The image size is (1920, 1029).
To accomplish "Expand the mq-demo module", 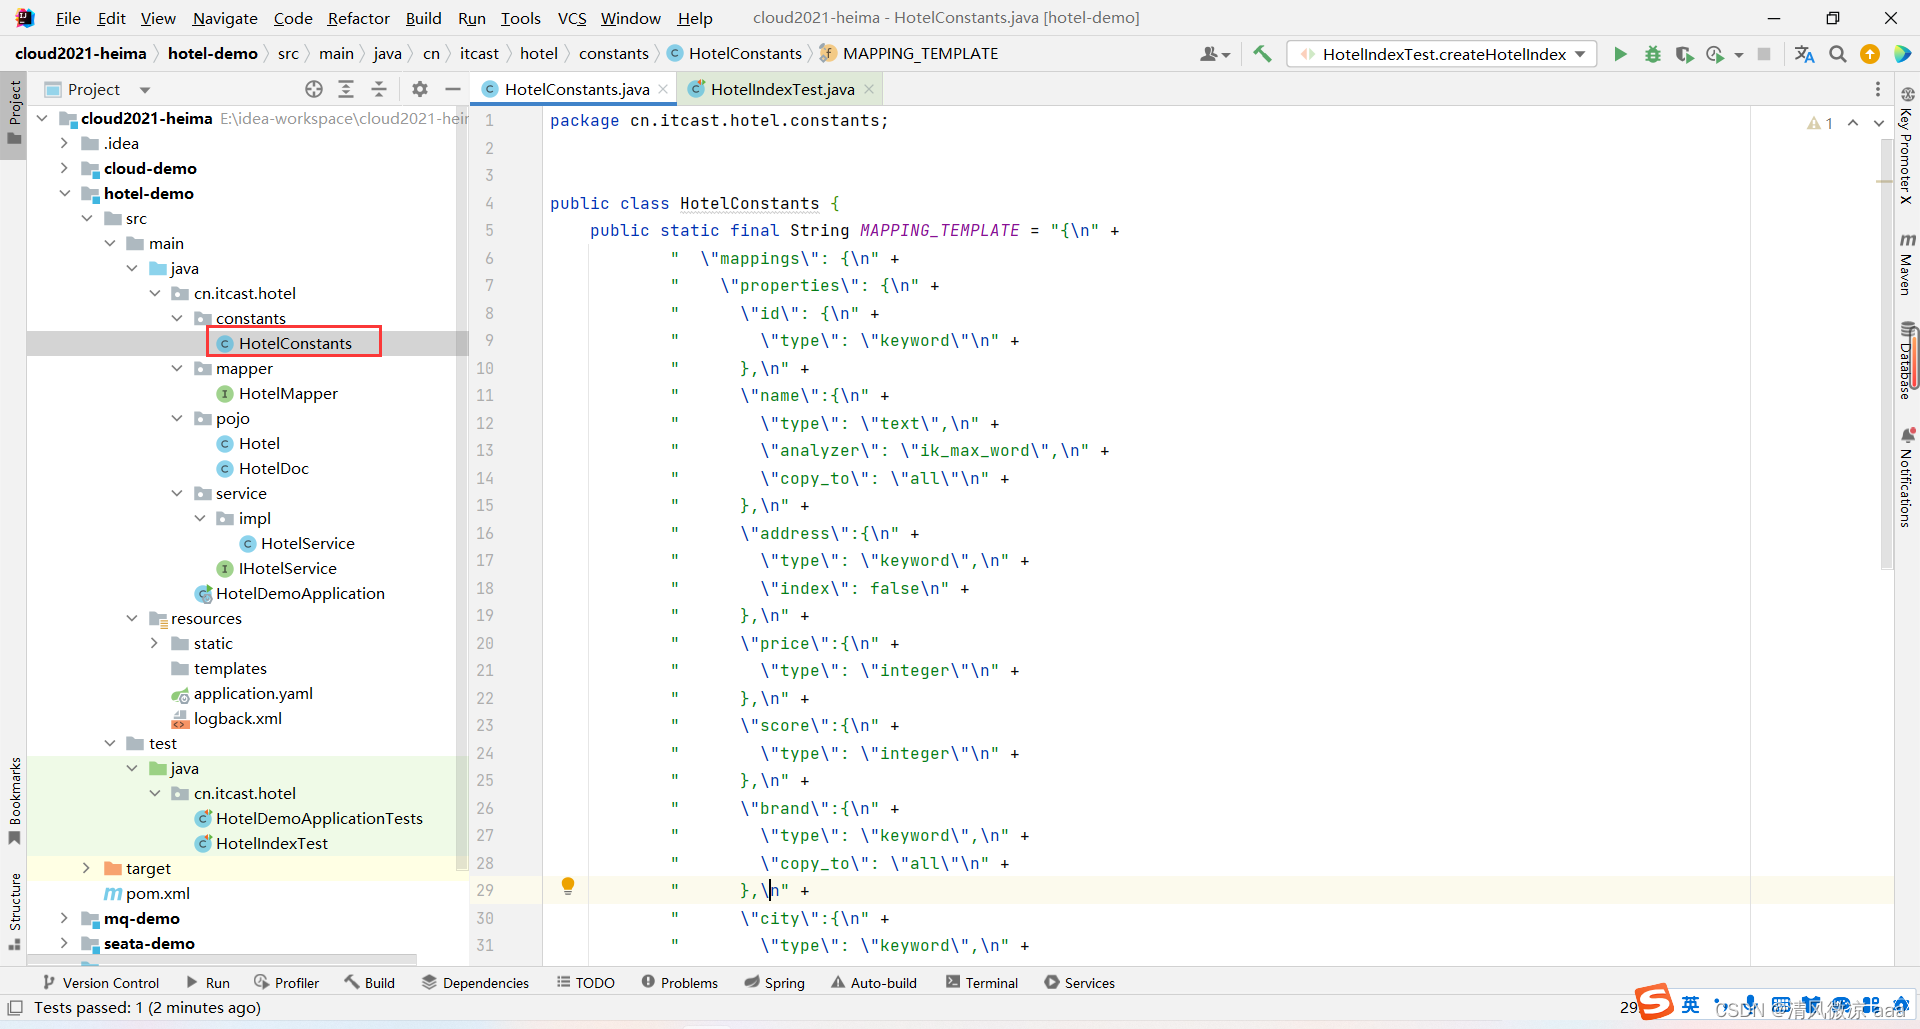I will (64, 918).
